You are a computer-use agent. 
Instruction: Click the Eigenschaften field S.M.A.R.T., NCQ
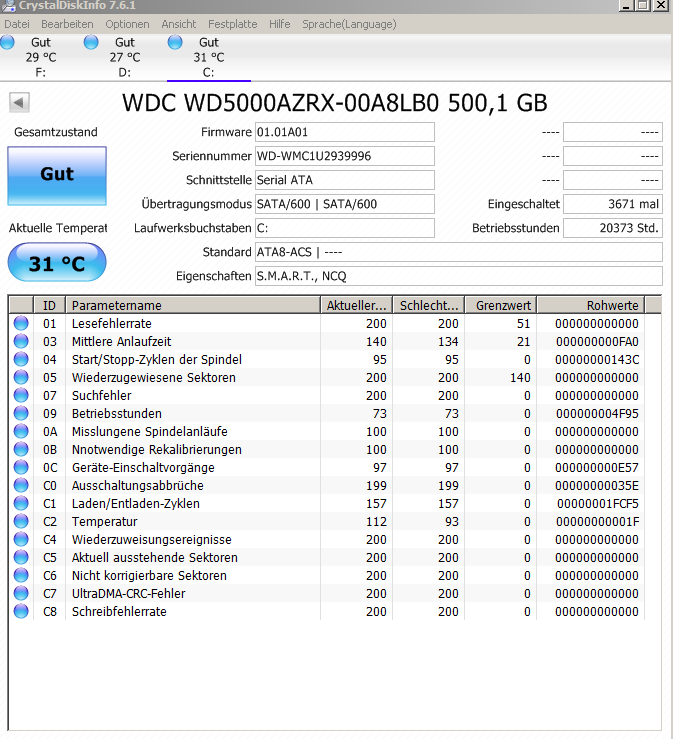coord(459,276)
